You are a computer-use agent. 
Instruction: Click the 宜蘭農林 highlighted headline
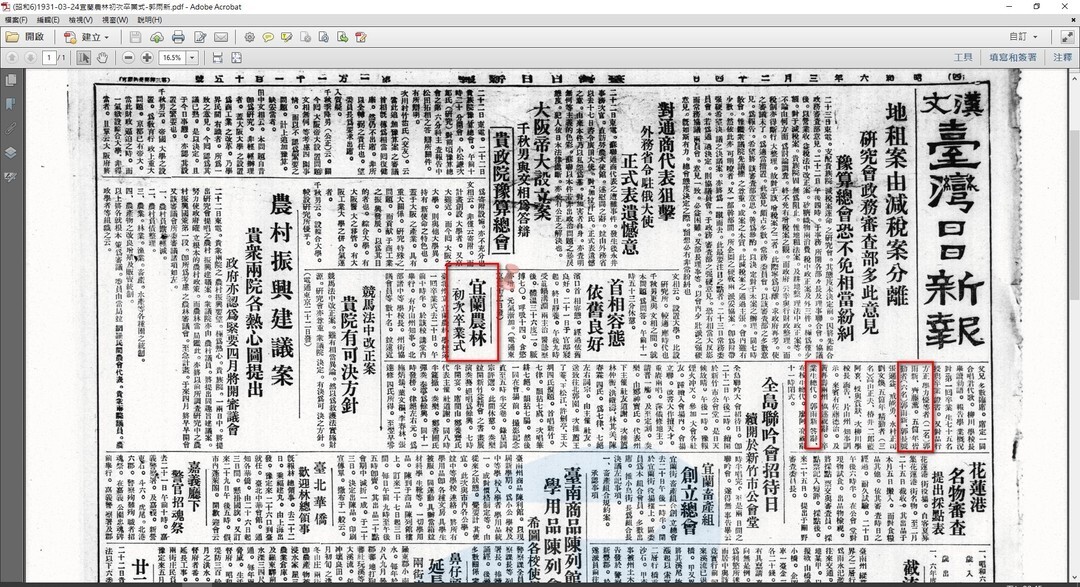point(477,313)
